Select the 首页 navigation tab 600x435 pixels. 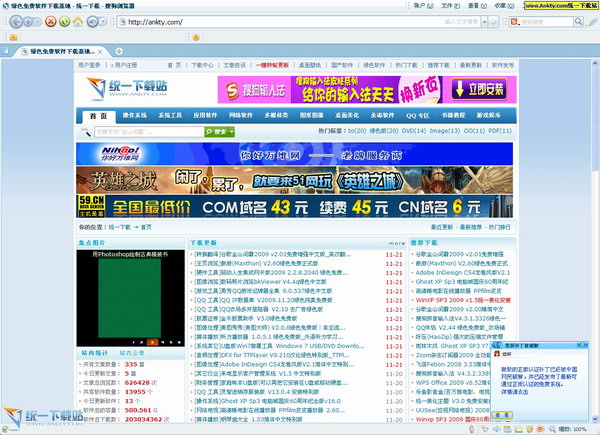tap(98, 116)
